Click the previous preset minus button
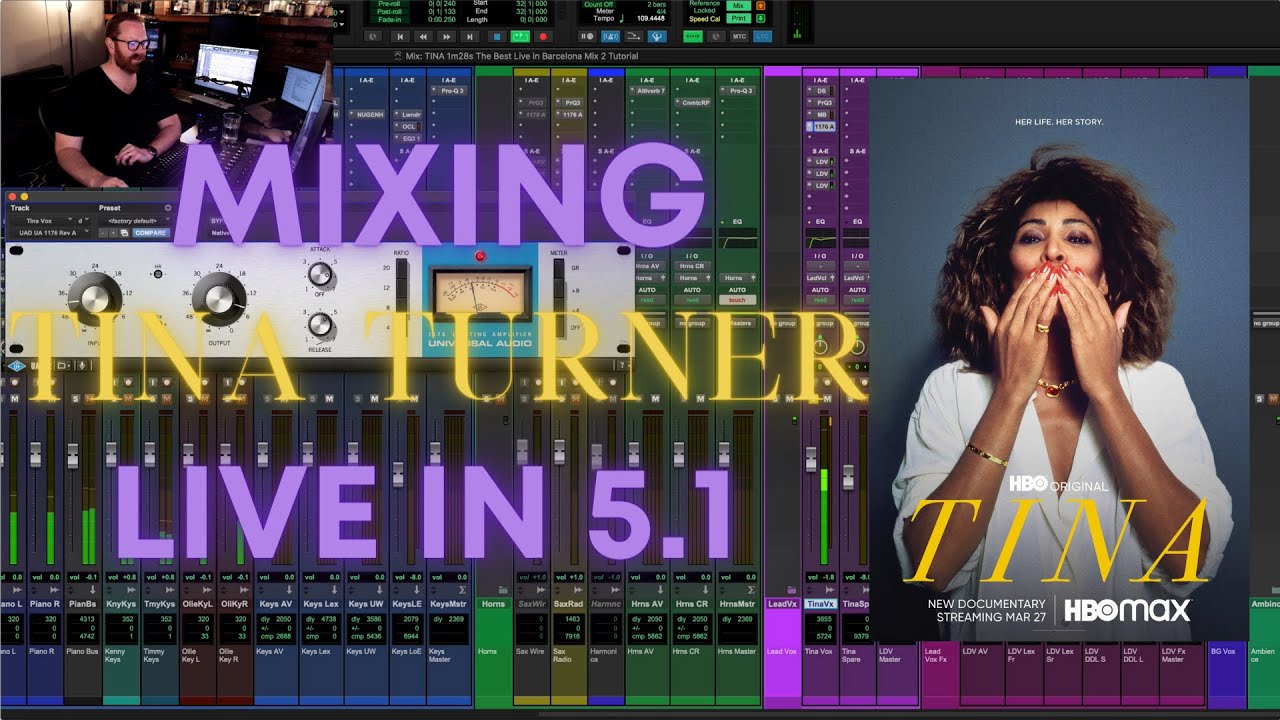The width and height of the screenshot is (1280, 720). [x=102, y=233]
